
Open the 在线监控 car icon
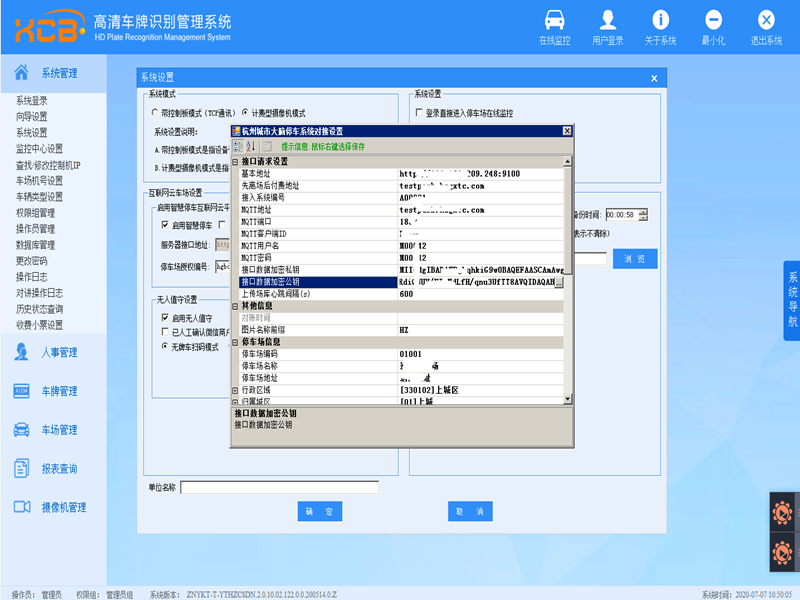pyautogui.click(x=554, y=26)
